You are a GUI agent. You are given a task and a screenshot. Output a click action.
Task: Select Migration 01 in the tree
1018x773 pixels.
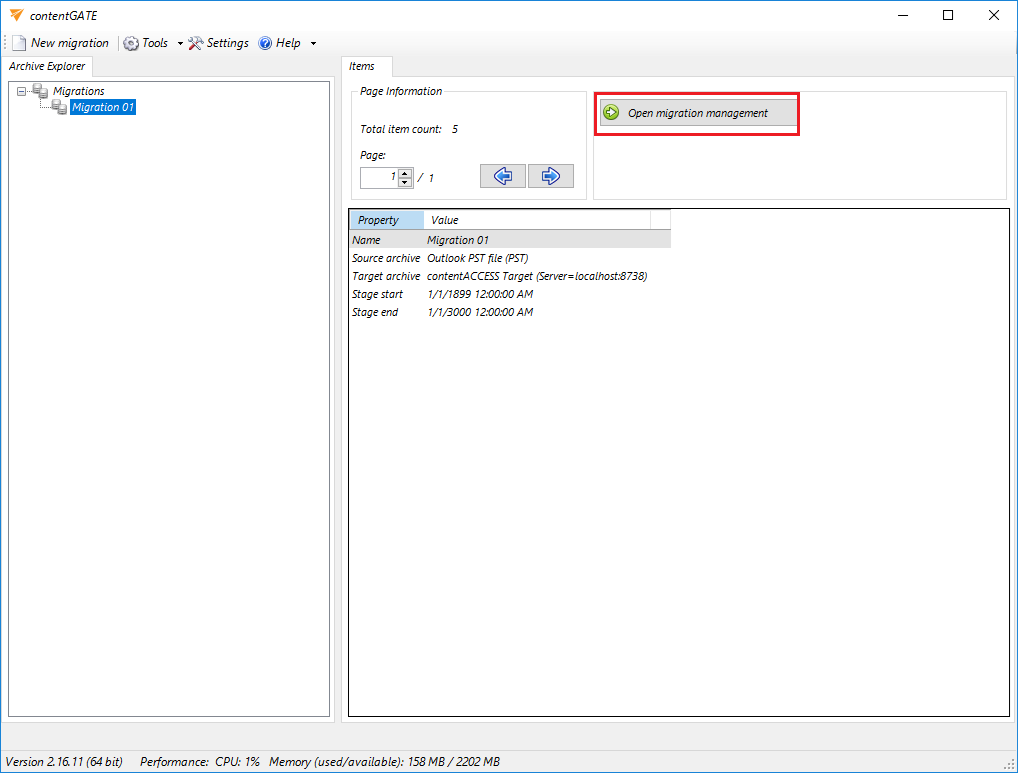pos(102,107)
